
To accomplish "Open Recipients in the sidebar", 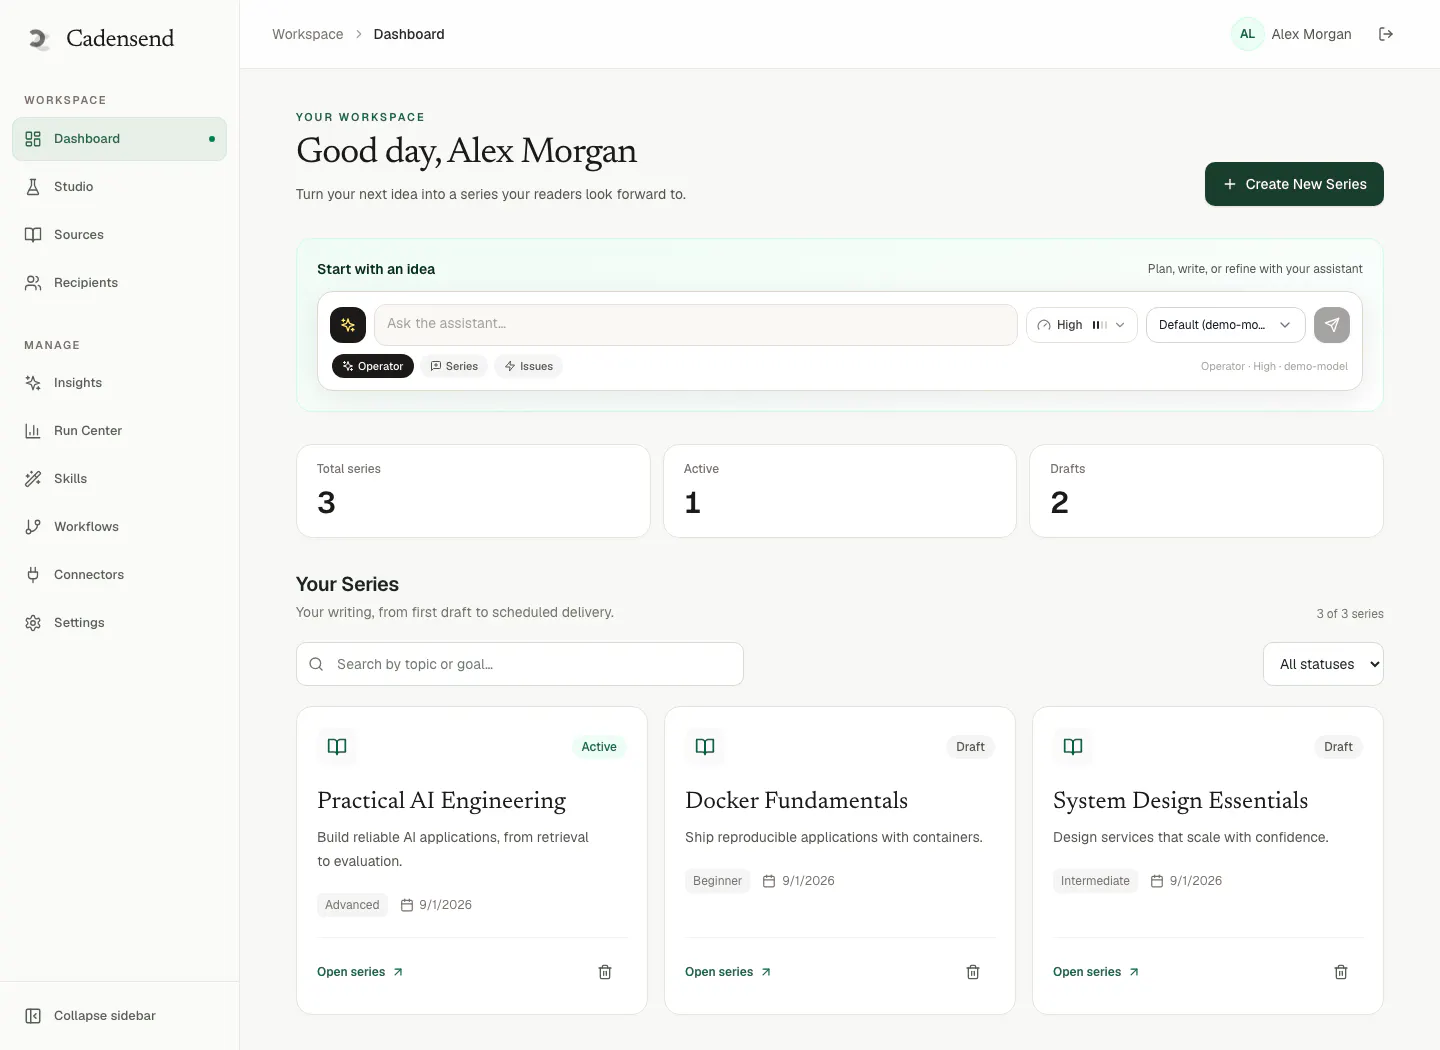I will [x=119, y=283].
